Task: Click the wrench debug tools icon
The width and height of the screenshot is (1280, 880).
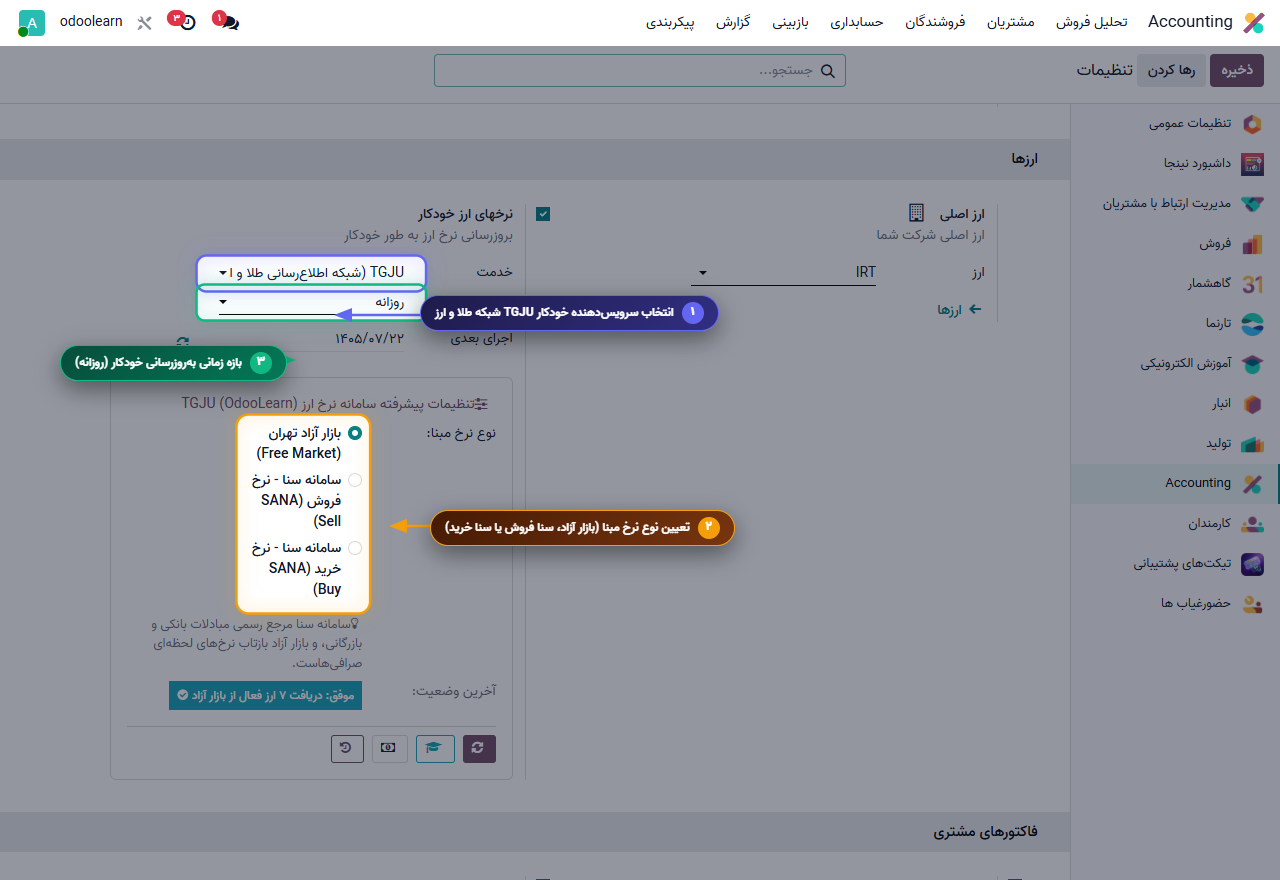Action: (145, 22)
